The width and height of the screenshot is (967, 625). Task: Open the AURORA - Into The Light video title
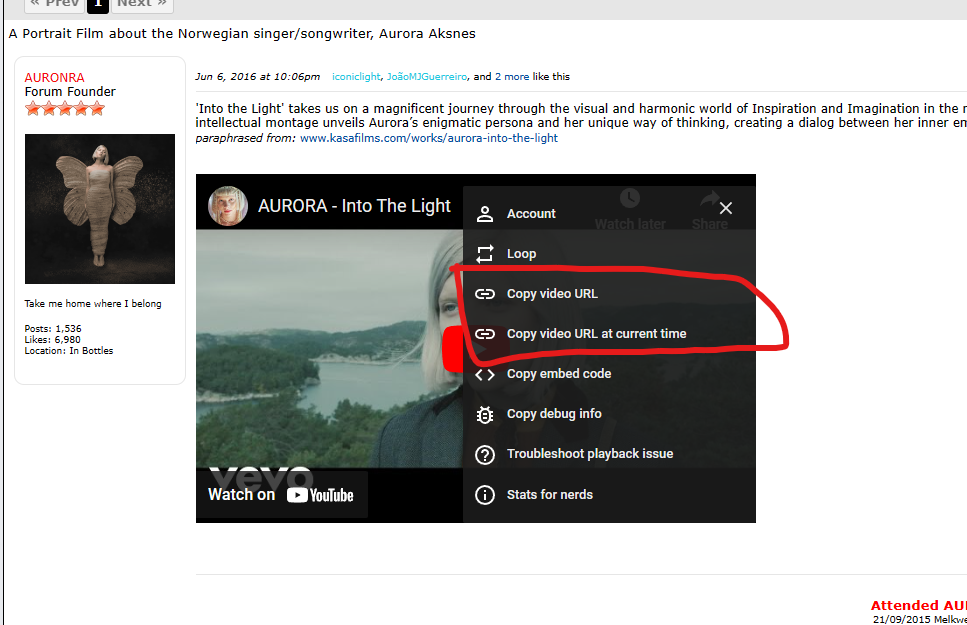click(x=354, y=206)
